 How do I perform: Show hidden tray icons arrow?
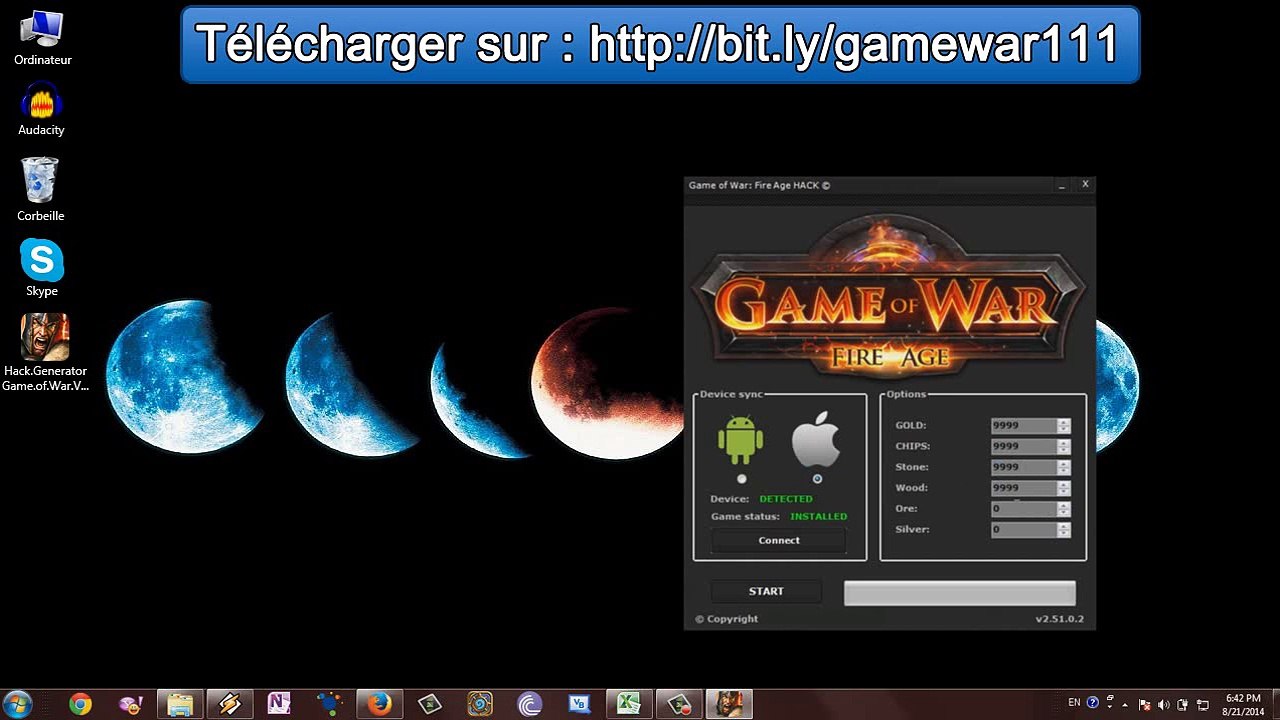pos(1125,704)
